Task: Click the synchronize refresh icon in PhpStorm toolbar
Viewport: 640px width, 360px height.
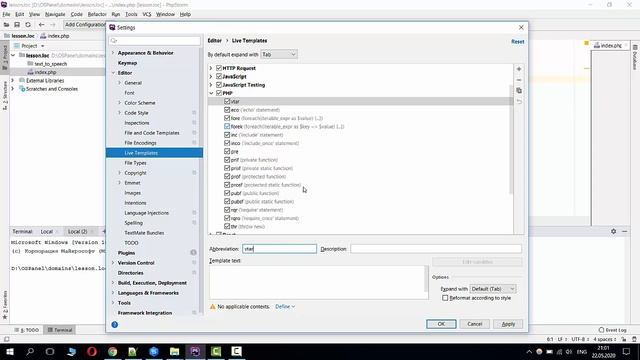Action: (x=28, y=25)
